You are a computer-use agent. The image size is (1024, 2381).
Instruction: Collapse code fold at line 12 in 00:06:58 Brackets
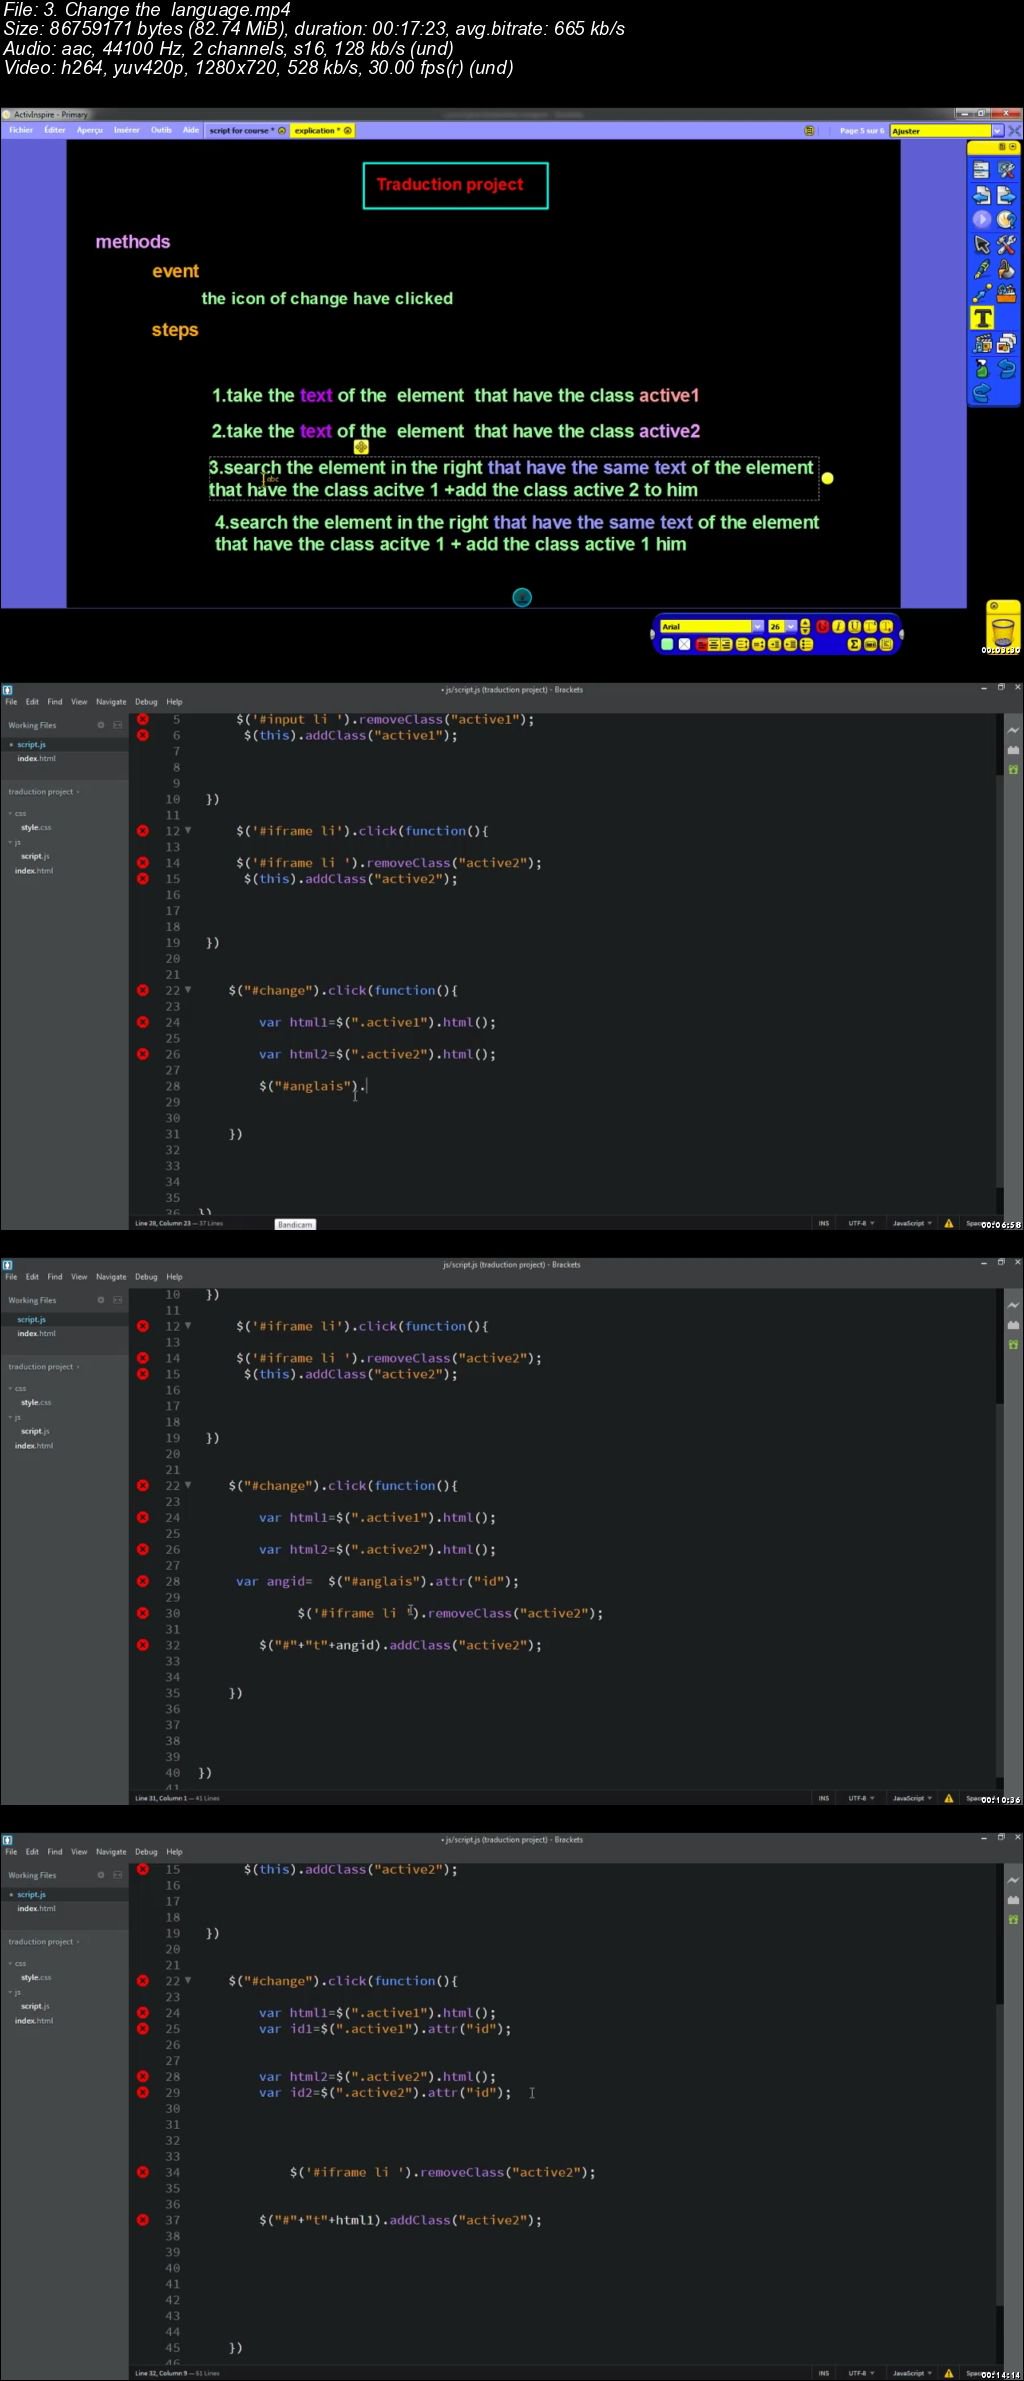tap(188, 831)
